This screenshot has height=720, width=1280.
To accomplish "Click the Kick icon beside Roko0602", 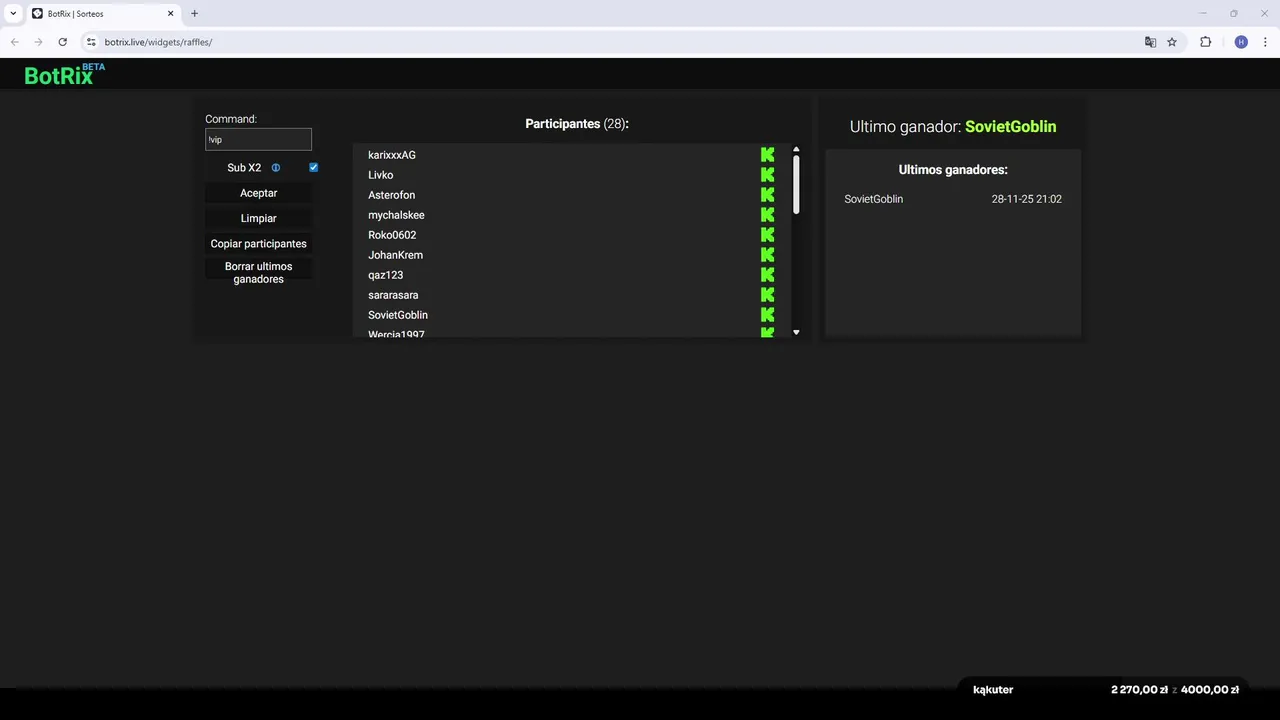I will [767, 235].
